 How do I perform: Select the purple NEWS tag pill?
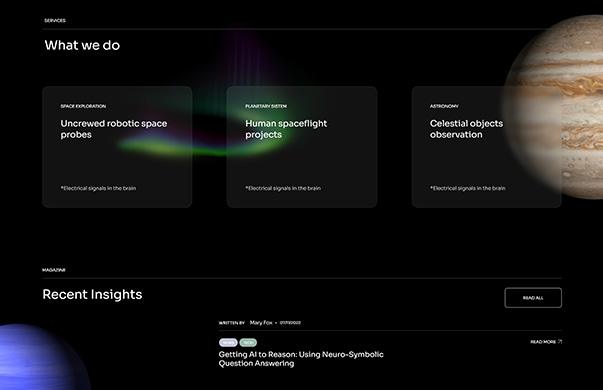click(228, 342)
